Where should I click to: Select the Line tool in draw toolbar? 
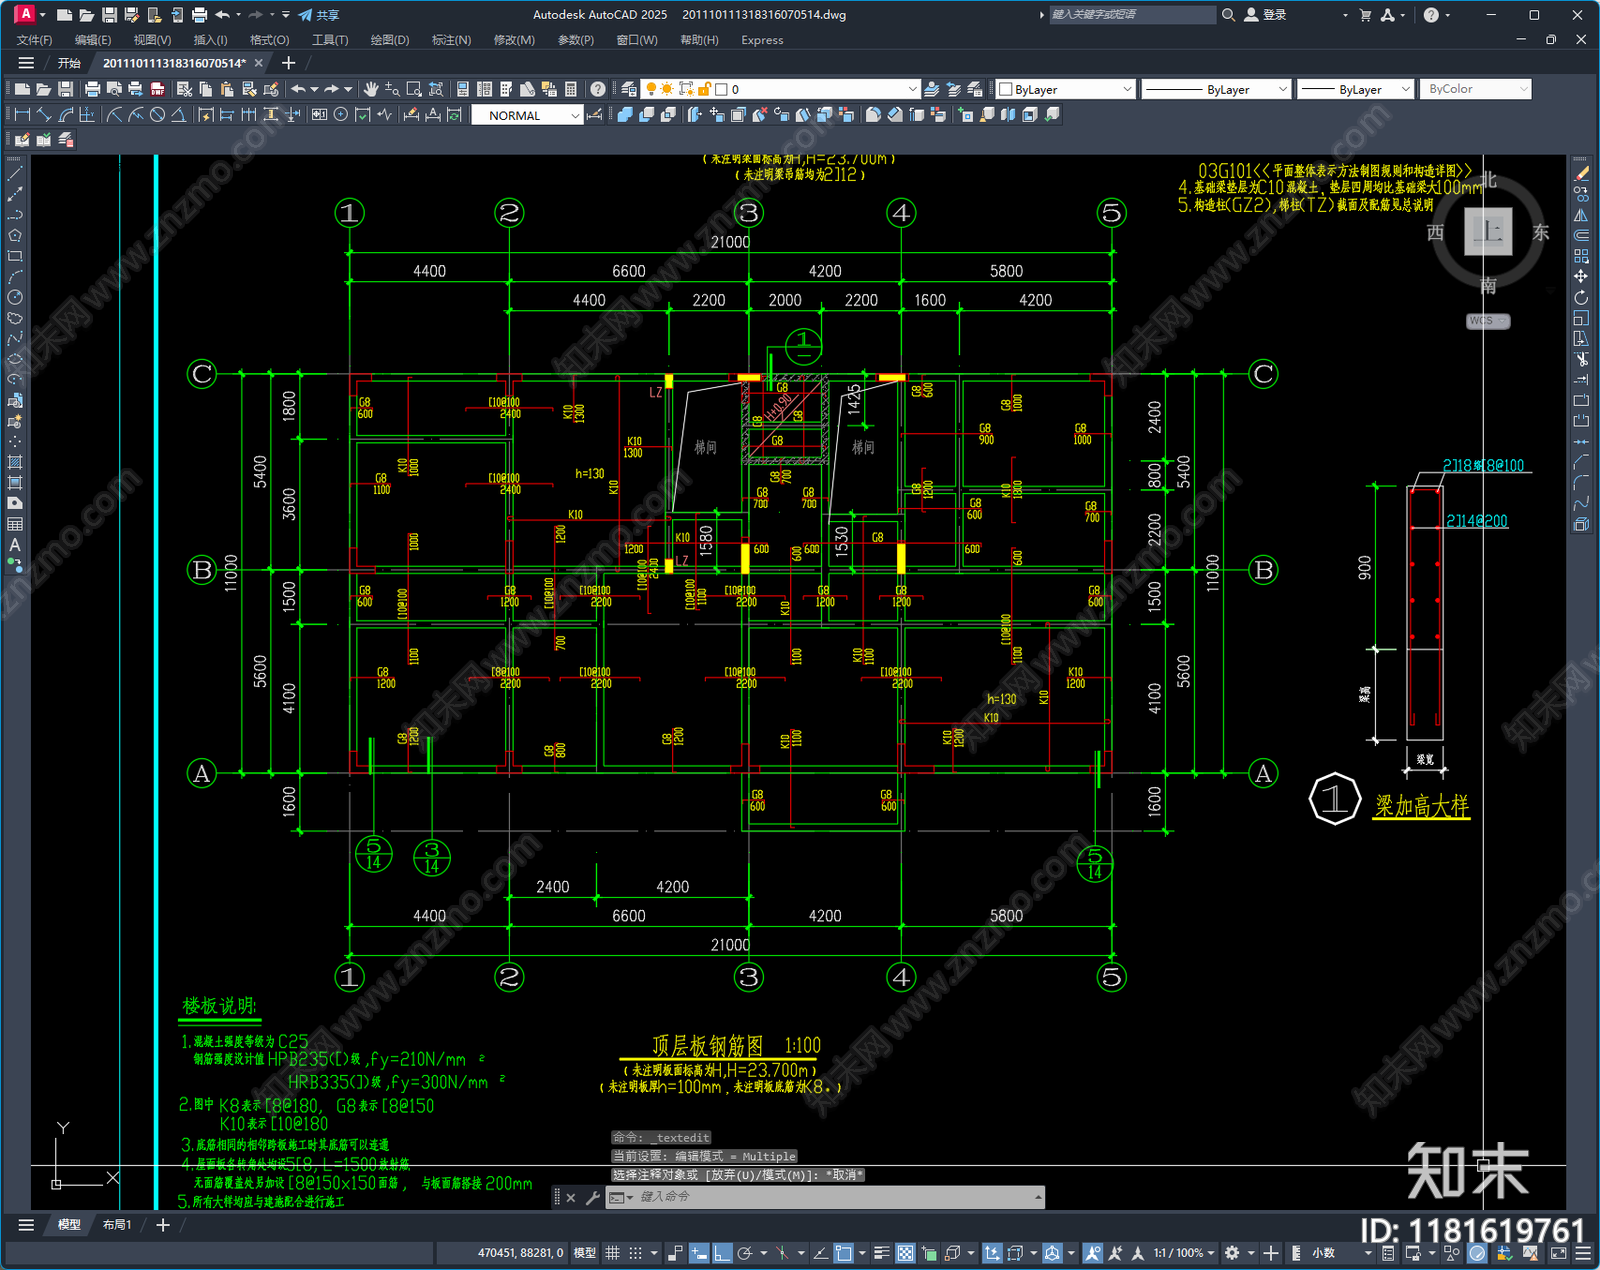(15, 174)
